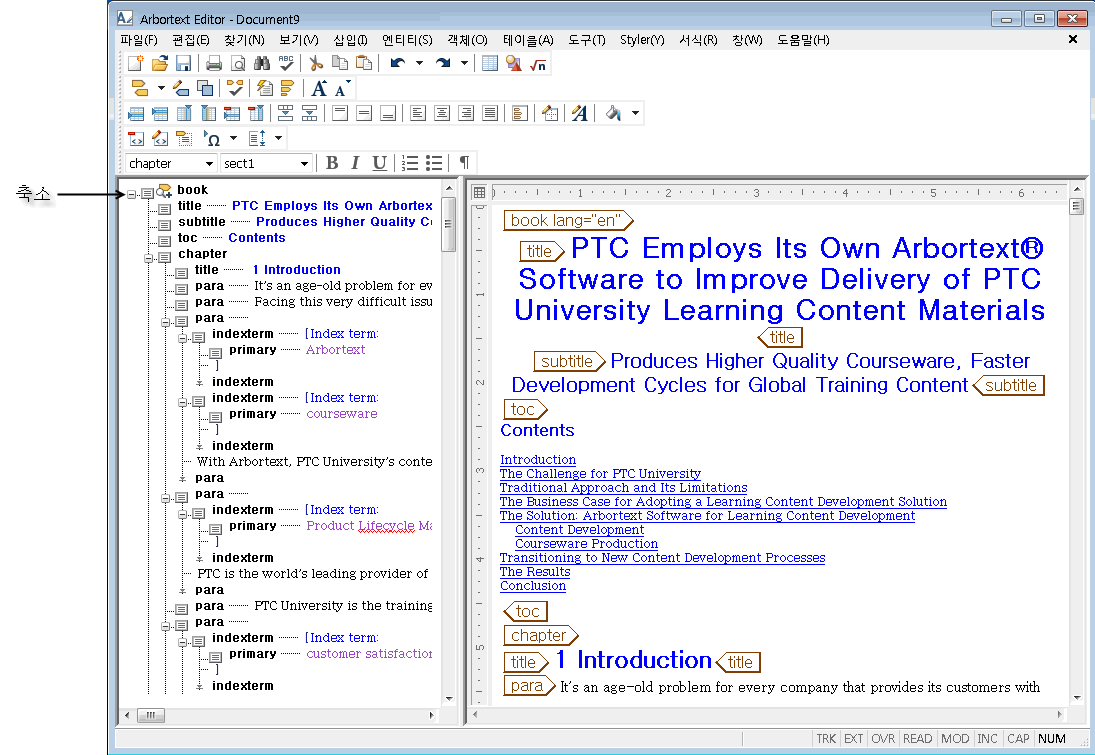Run the ABC spell check
The height and width of the screenshot is (755, 1095).
(286, 64)
